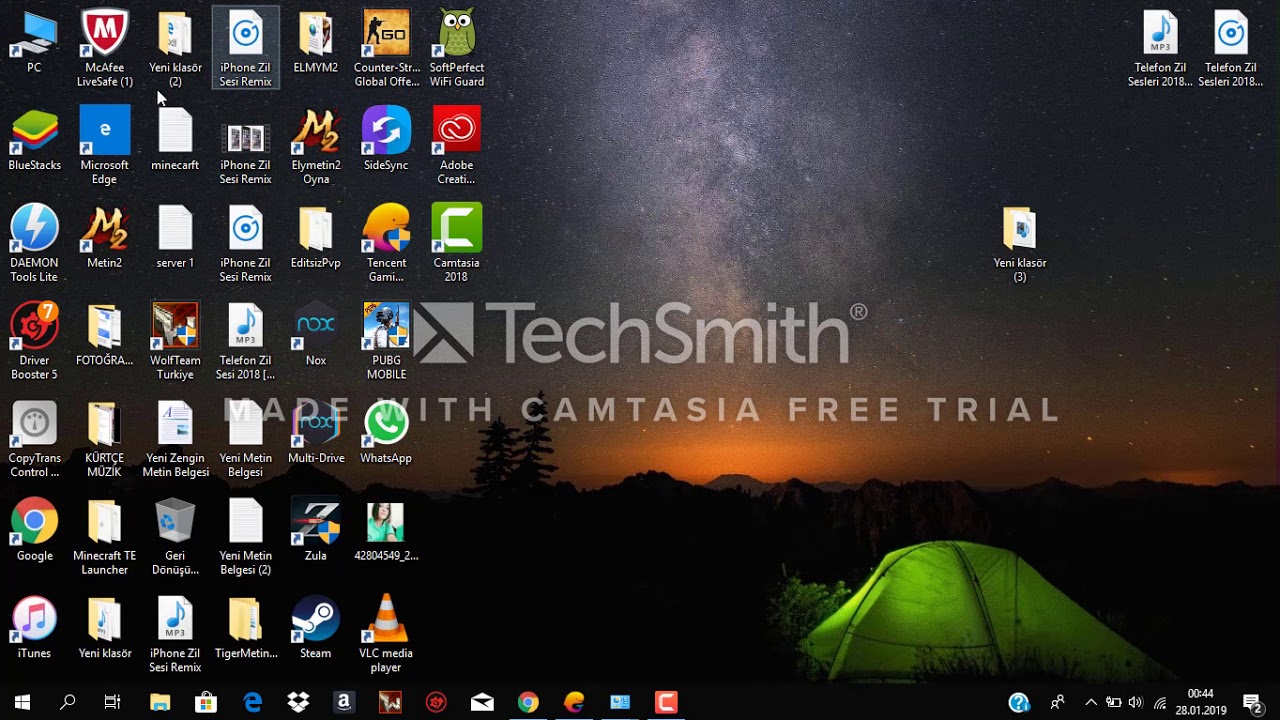Launch Elymetin2 Oyna shortcut

click(315, 146)
